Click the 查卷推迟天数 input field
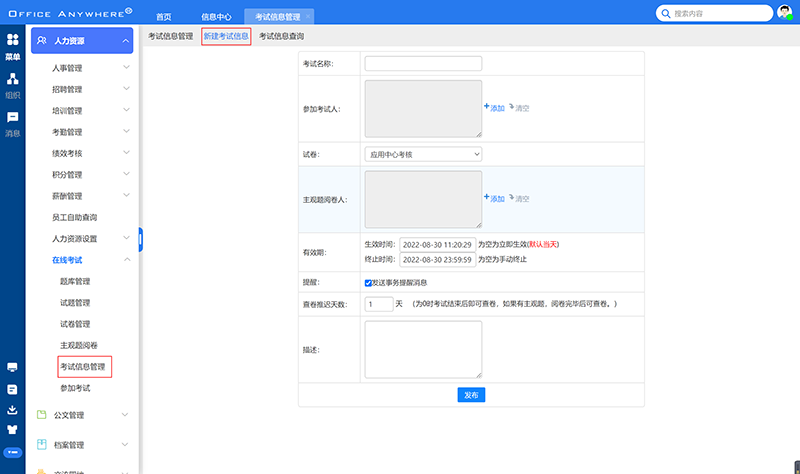Image resolution: width=800 pixels, height=474 pixels. pyautogui.click(x=379, y=304)
